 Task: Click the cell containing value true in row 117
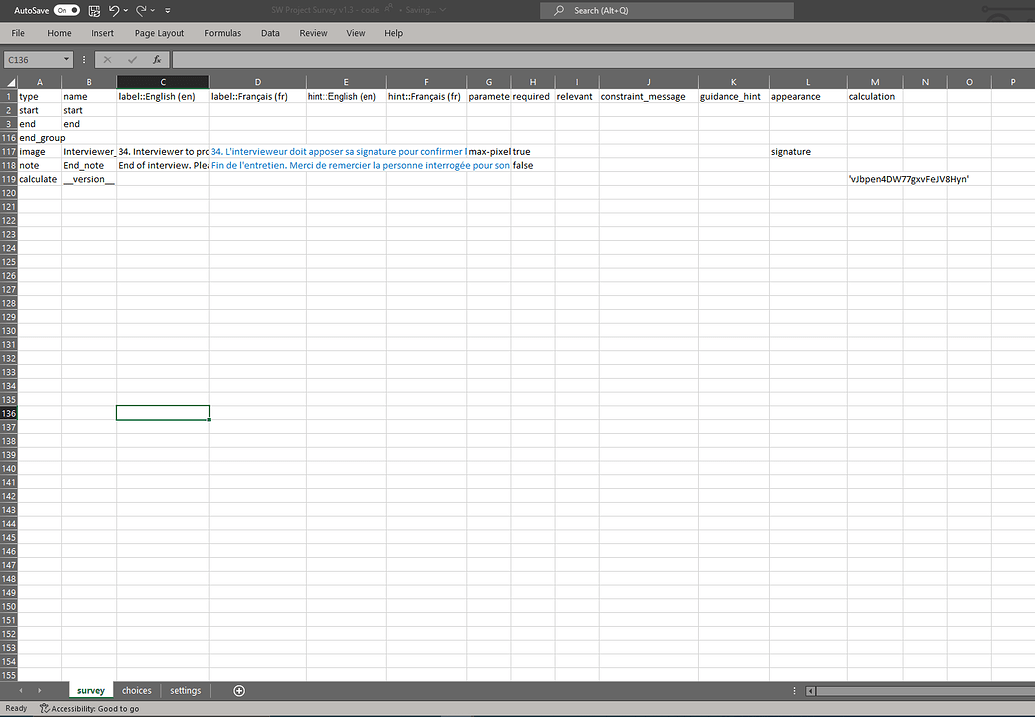[532, 151]
